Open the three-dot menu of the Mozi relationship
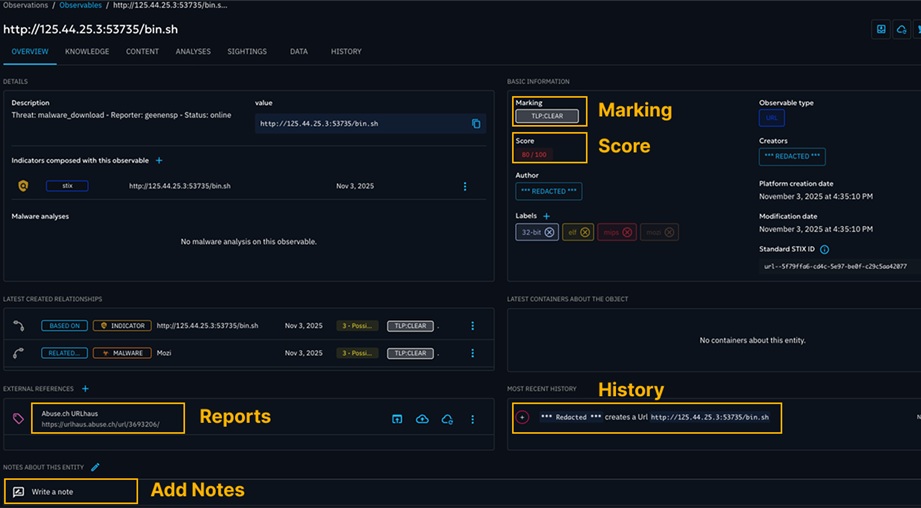921x508 pixels. point(472,353)
